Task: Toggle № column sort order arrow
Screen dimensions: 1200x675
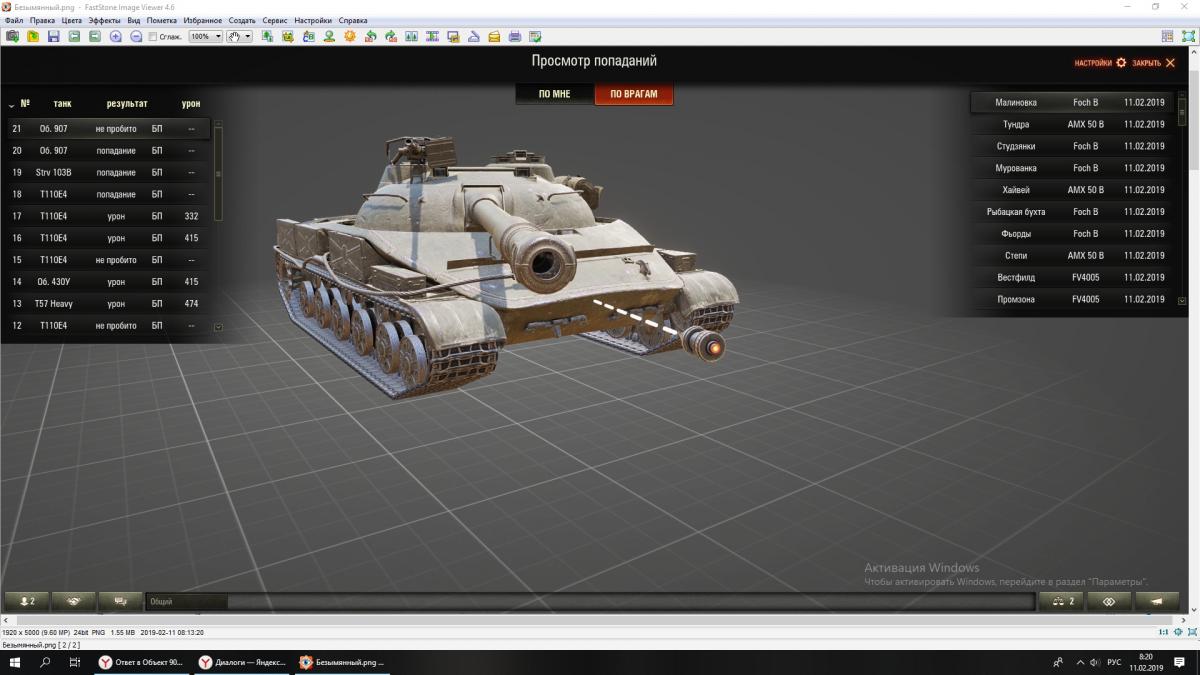Action: click(11, 104)
